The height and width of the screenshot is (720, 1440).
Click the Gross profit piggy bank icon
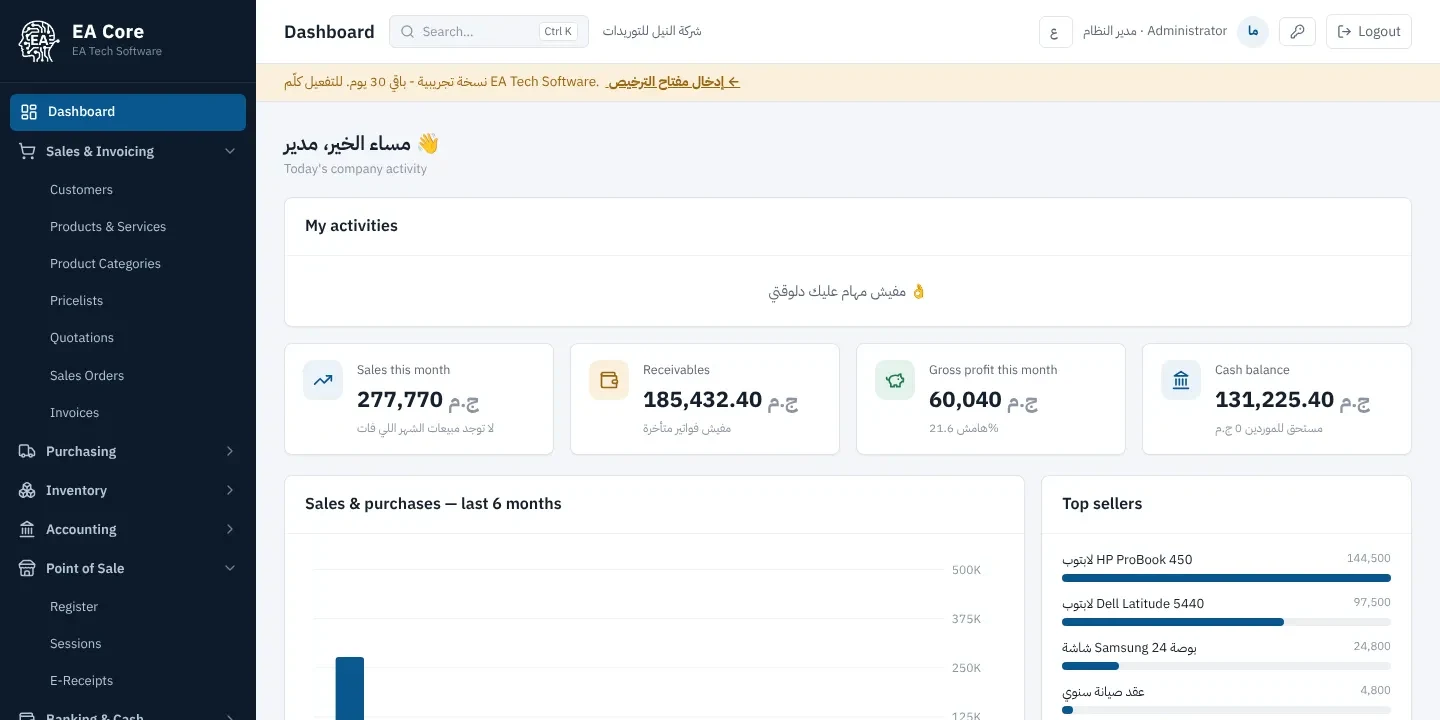point(895,380)
